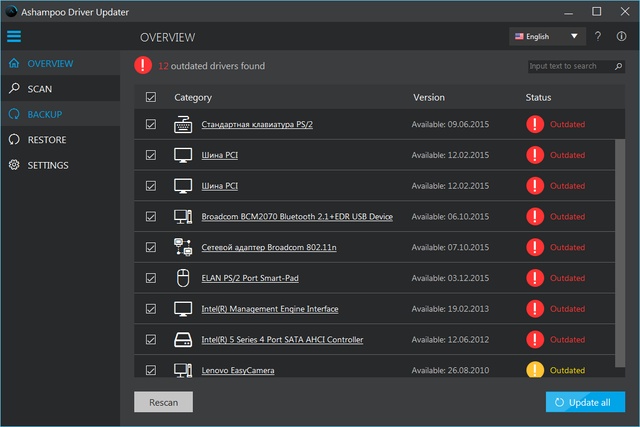Click the info icon in header
Screen dimensions: 640x427
(622, 37)
